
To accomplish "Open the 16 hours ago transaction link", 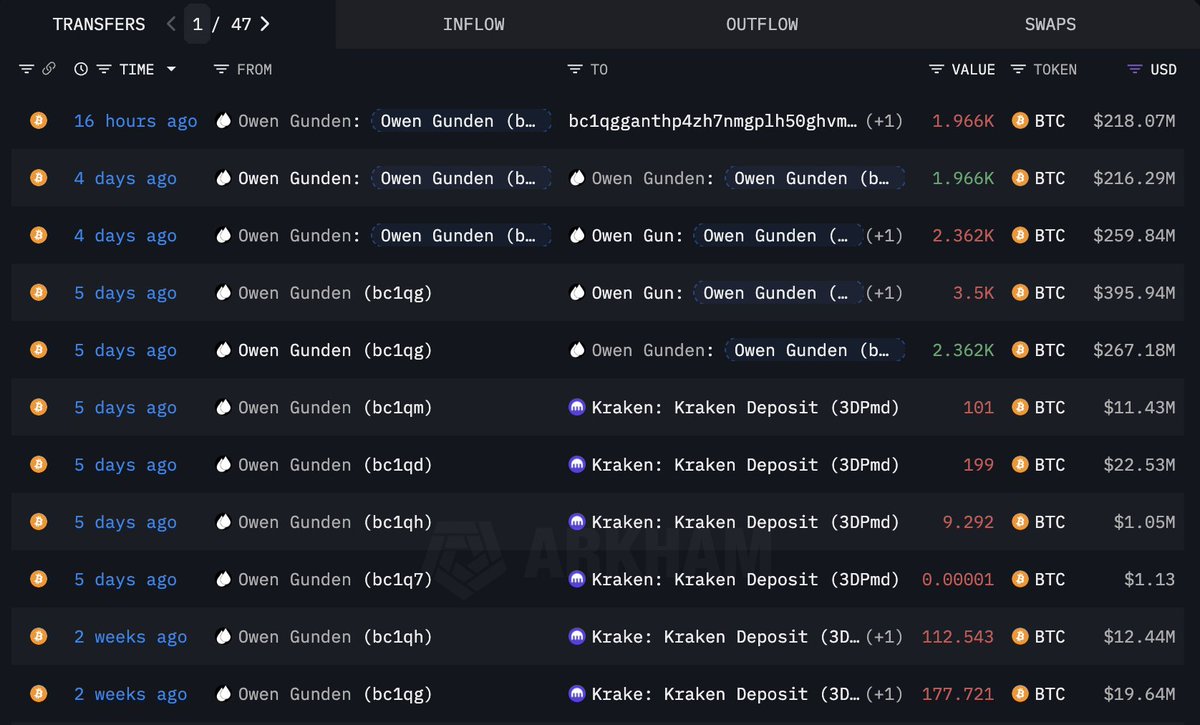I will (135, 121).
